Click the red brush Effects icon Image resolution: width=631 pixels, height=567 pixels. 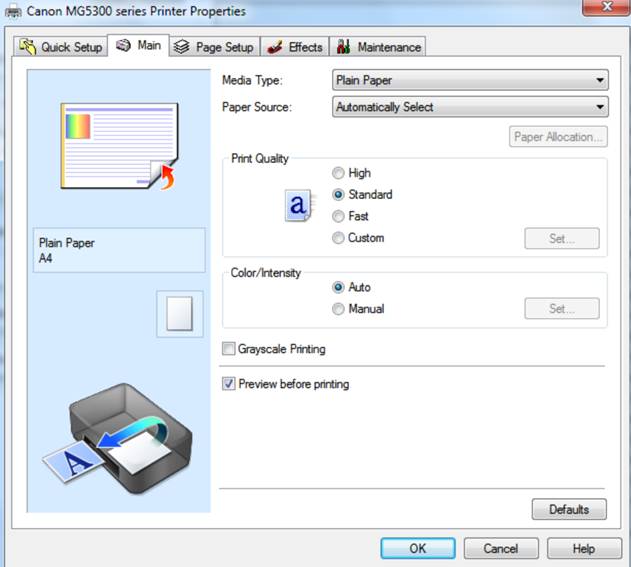274,47
